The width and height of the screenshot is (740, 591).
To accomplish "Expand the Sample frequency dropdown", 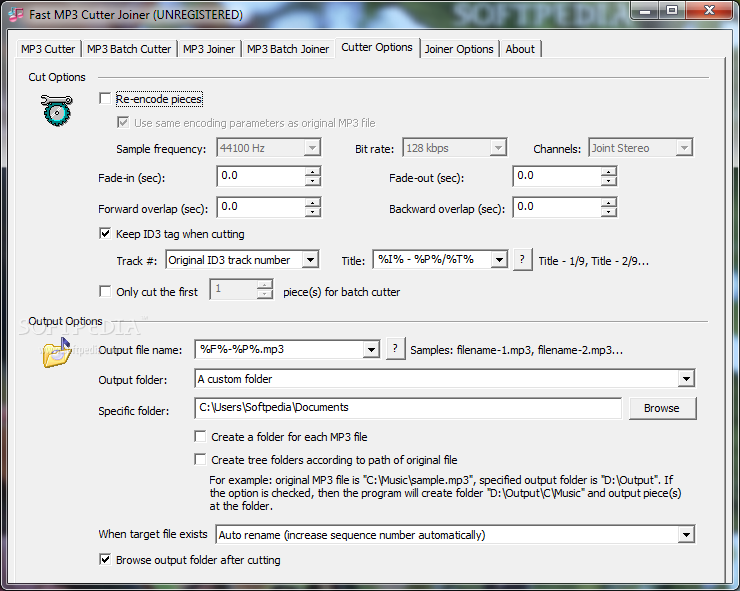I will click(312, 148).
